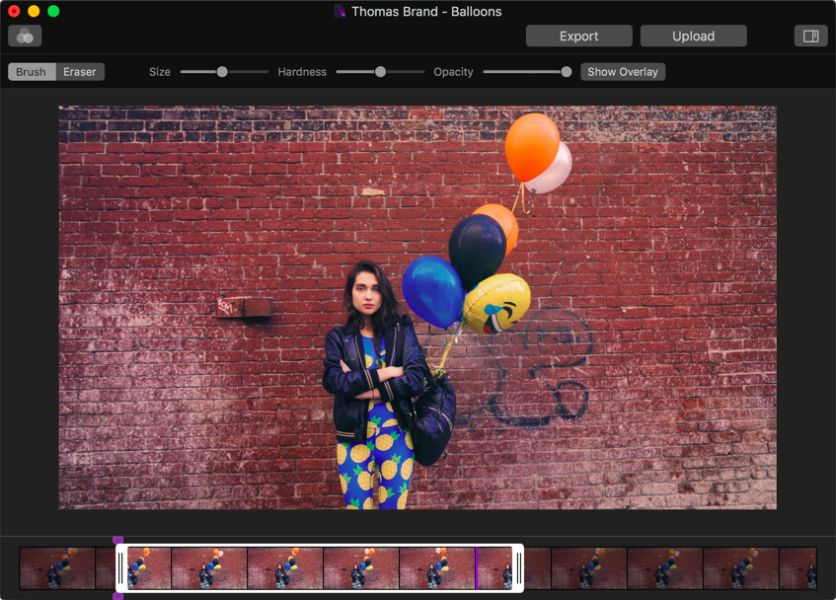Toggle the Show Overlay button
This screenshot has height=600, width=836.
[x=622, y=72]
